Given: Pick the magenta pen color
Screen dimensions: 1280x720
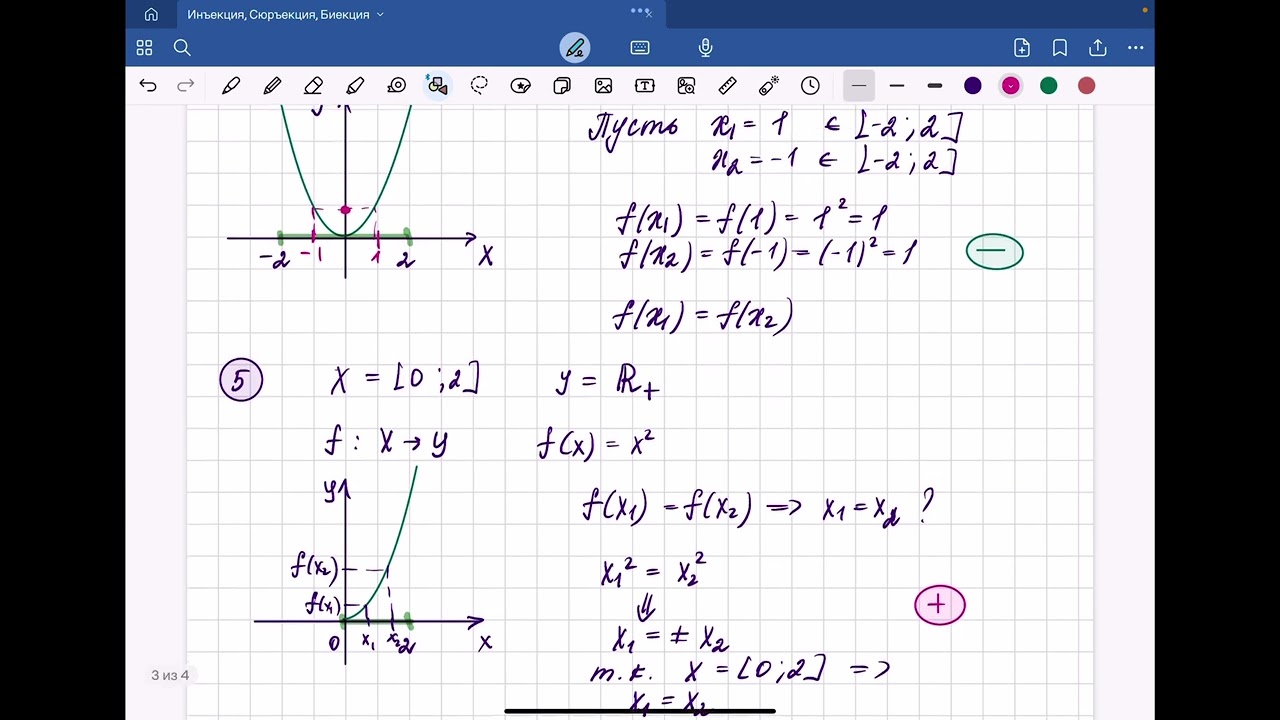Looking at the screenshot, I should click(1011, 86).
